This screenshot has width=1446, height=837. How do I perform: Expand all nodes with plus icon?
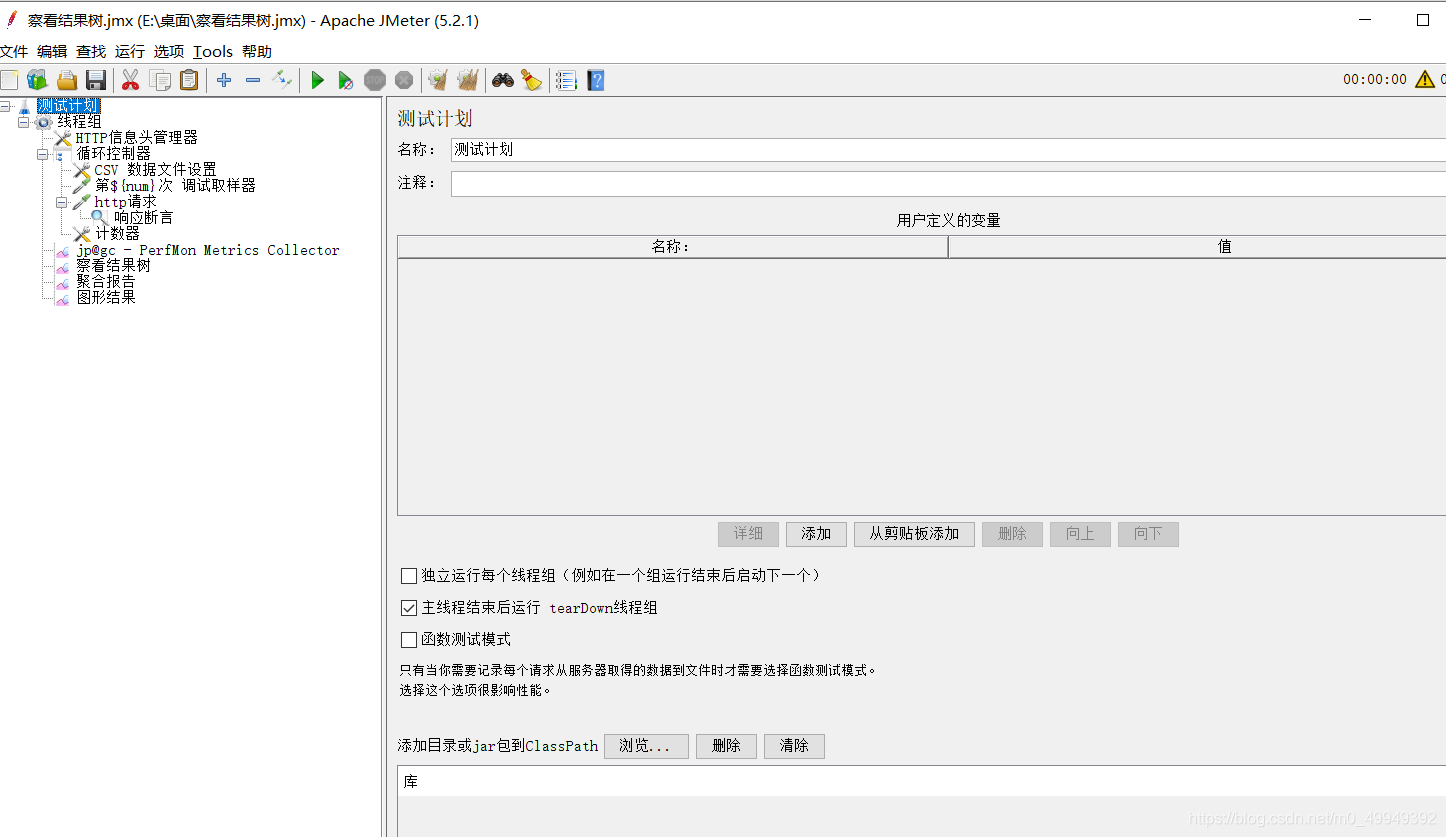click(224, 80)
